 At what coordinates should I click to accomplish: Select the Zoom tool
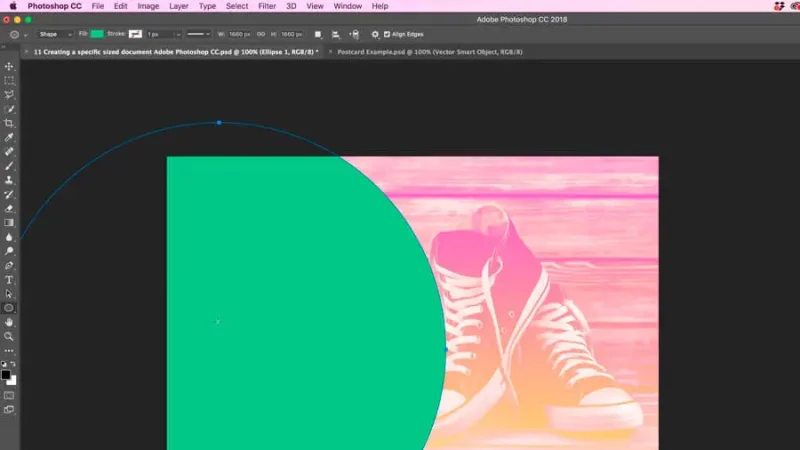[9, 336]
